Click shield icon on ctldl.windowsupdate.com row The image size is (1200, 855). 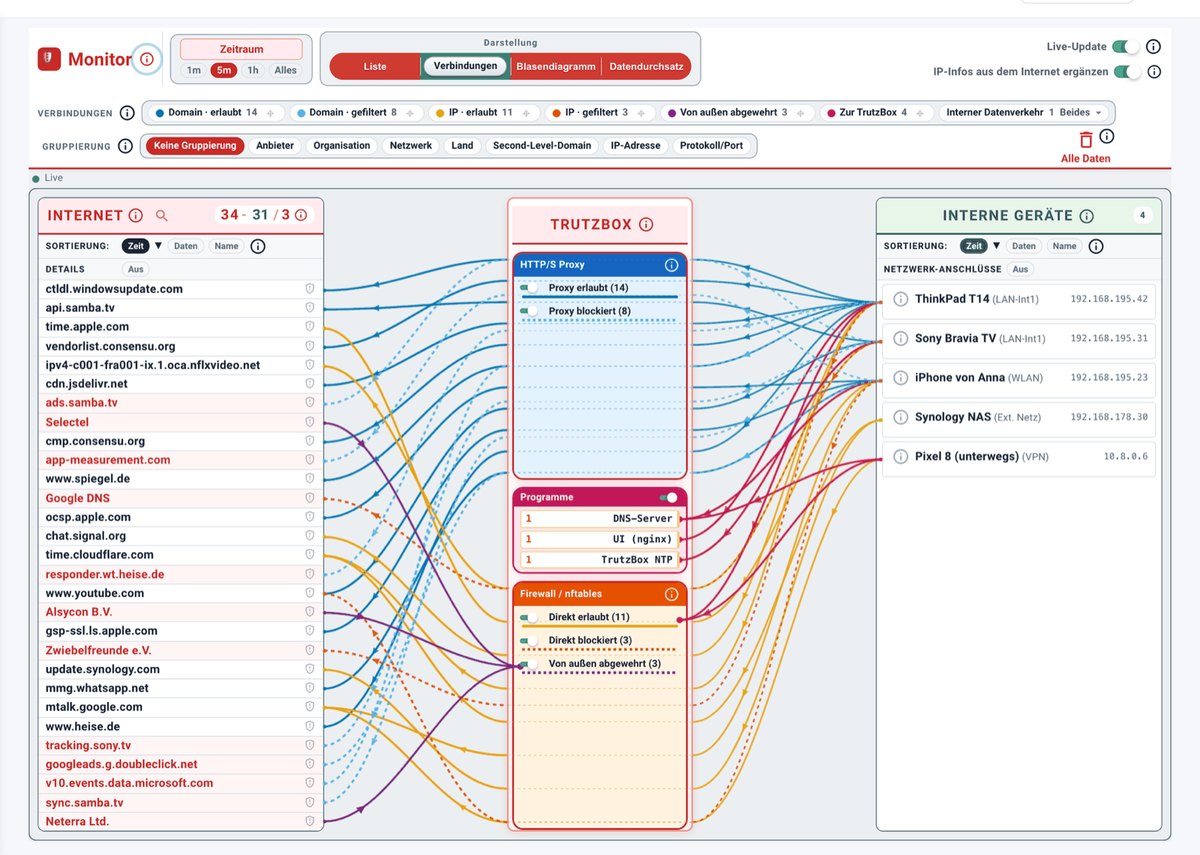[x=310, y=289]
